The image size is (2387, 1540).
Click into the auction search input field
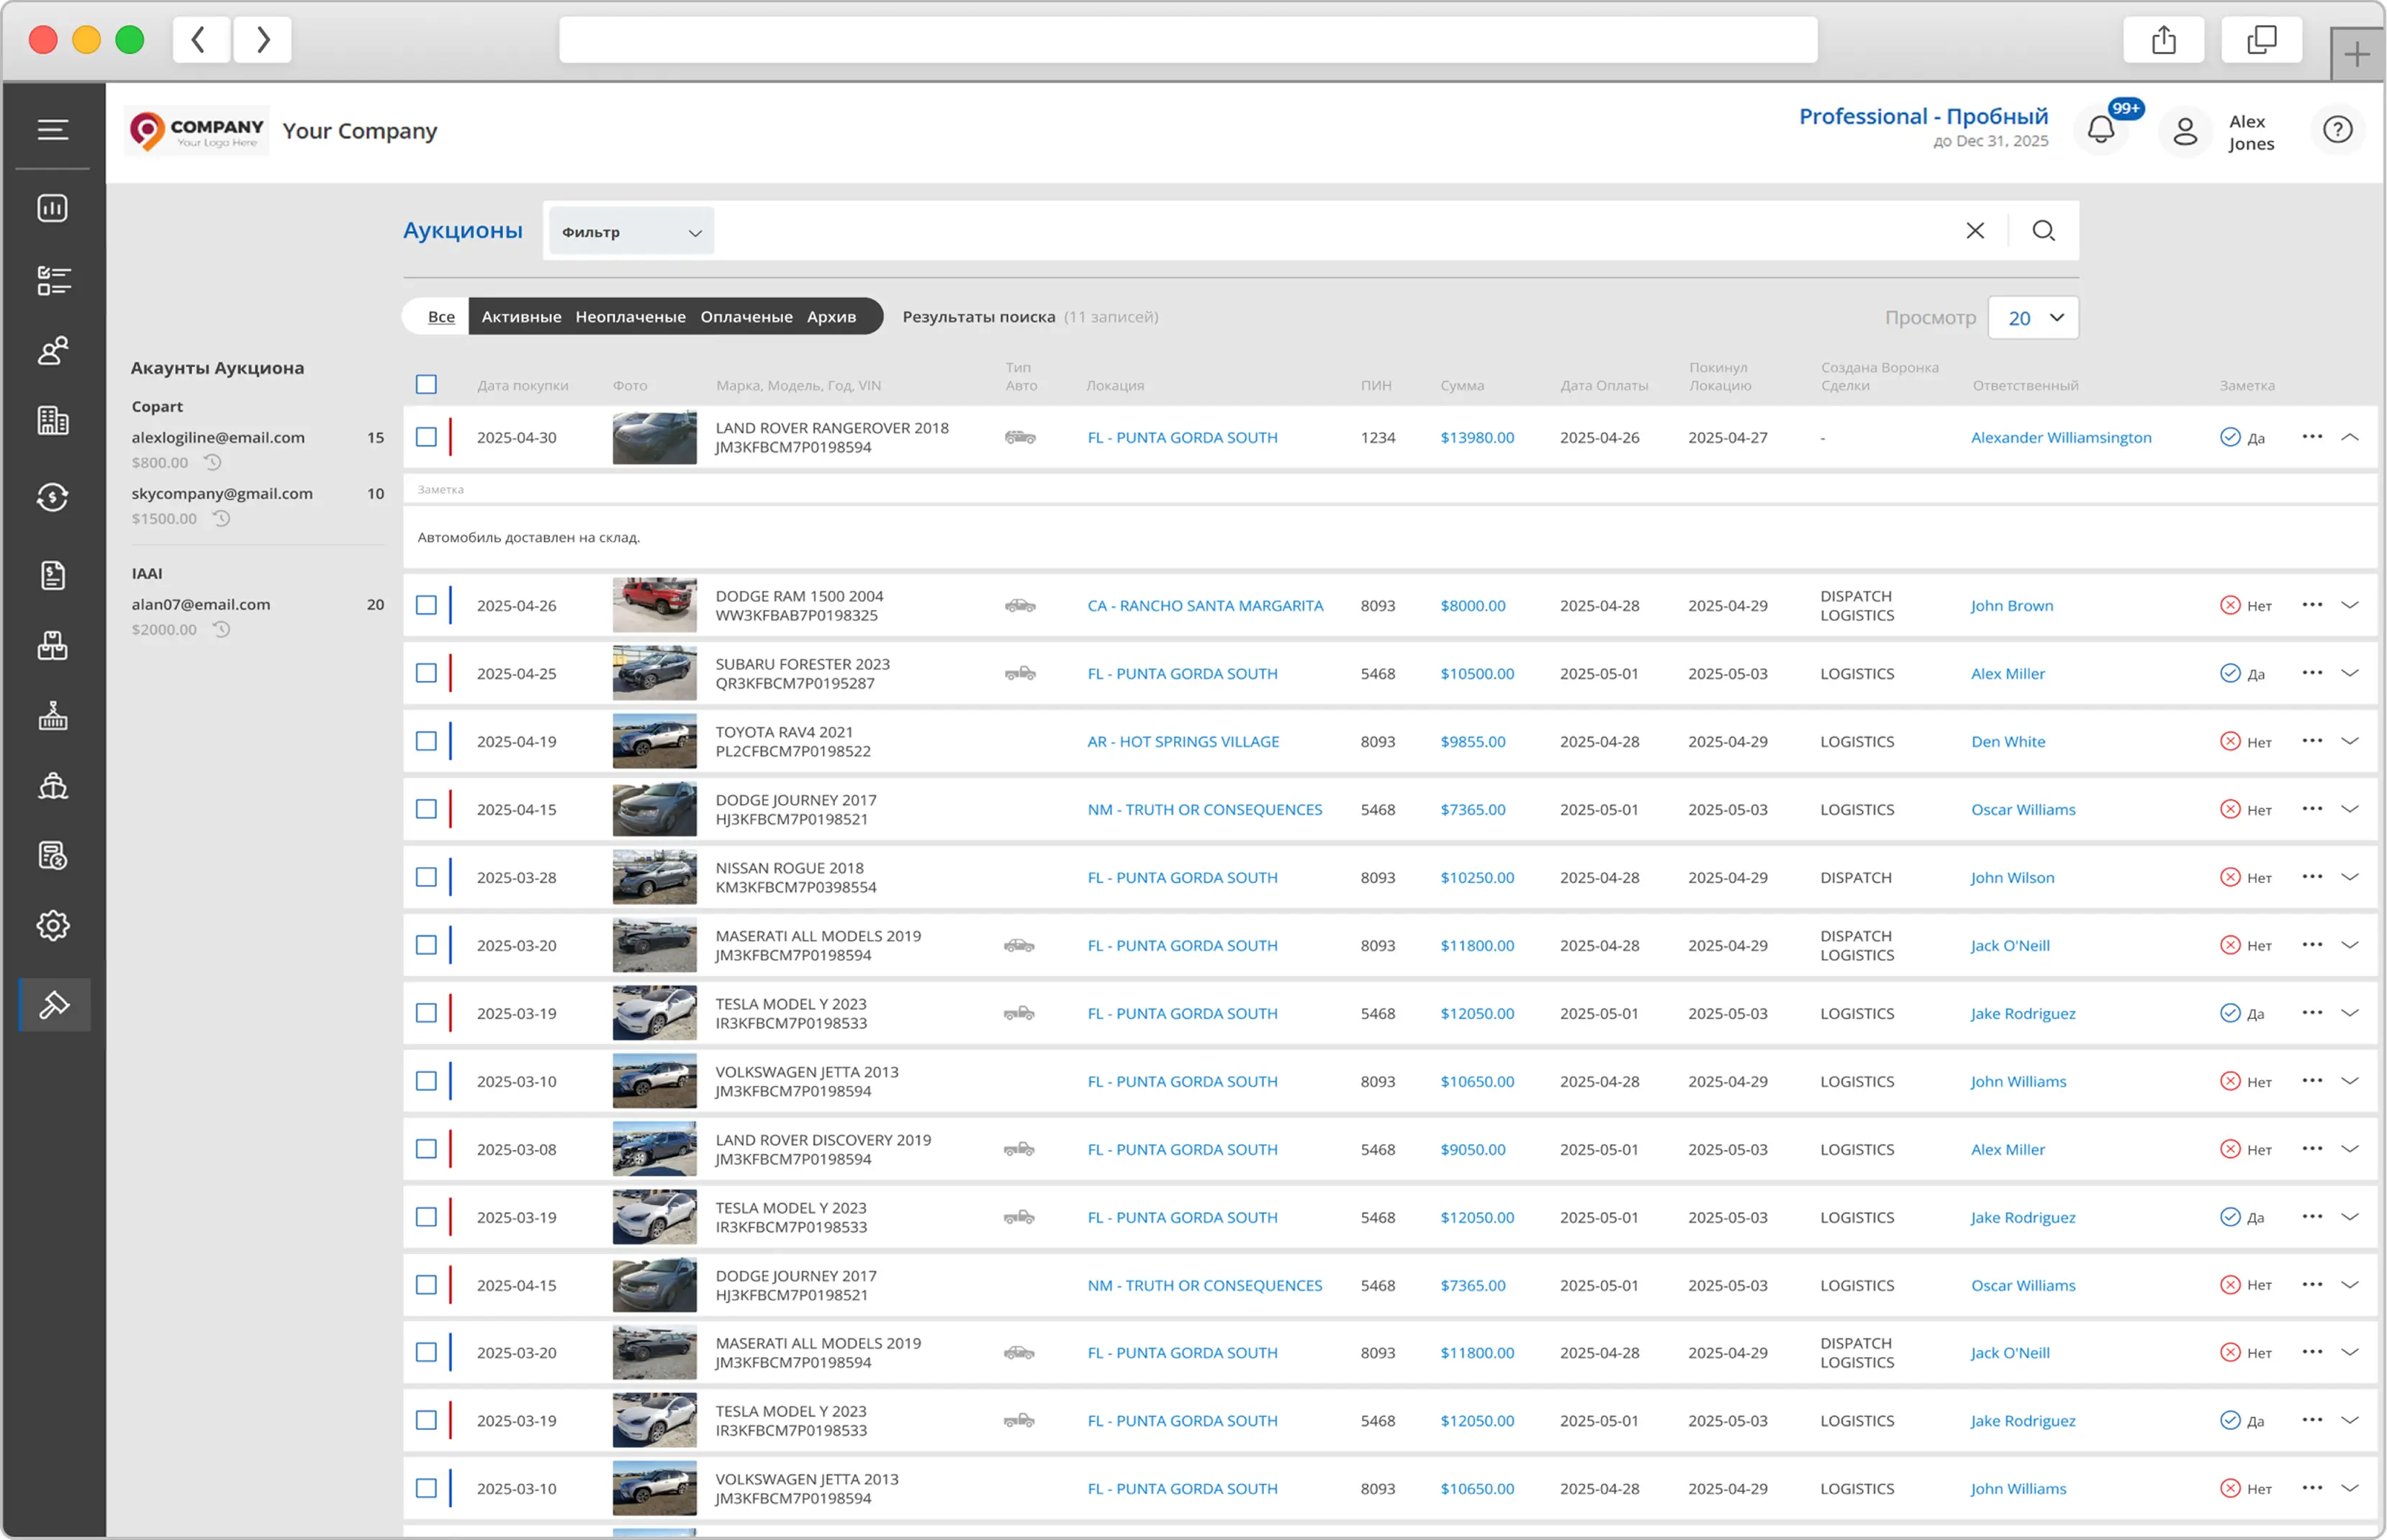coord(1335,231)
